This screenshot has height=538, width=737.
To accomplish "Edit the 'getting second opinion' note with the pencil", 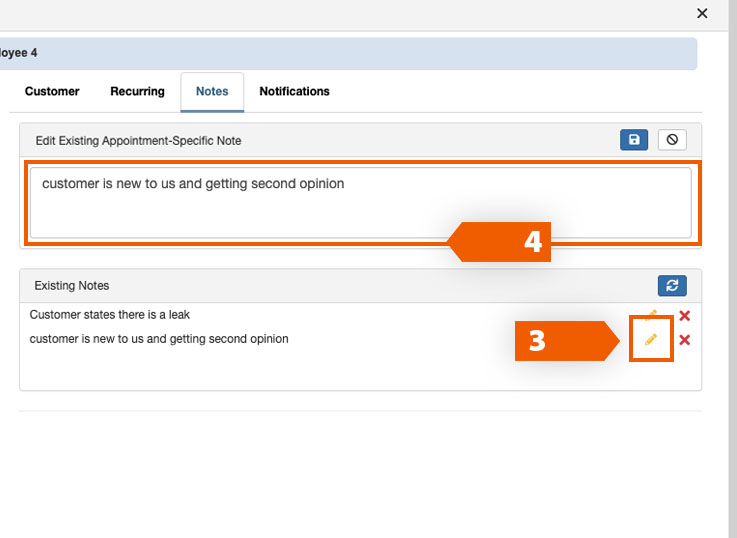I will (651, 340).
